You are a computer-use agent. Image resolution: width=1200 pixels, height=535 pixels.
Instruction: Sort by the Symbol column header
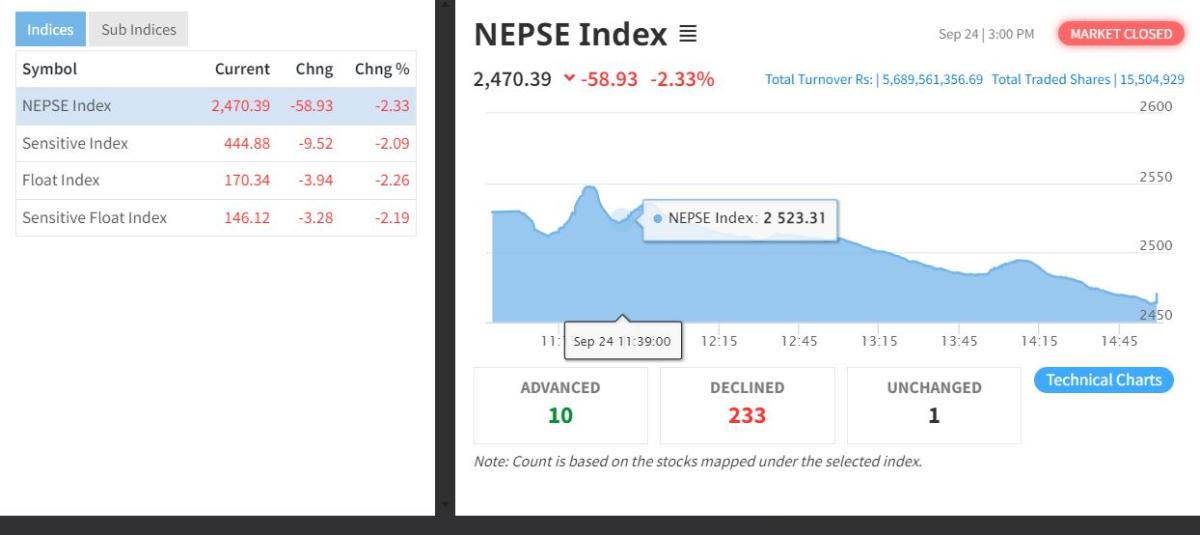point(50,69)
